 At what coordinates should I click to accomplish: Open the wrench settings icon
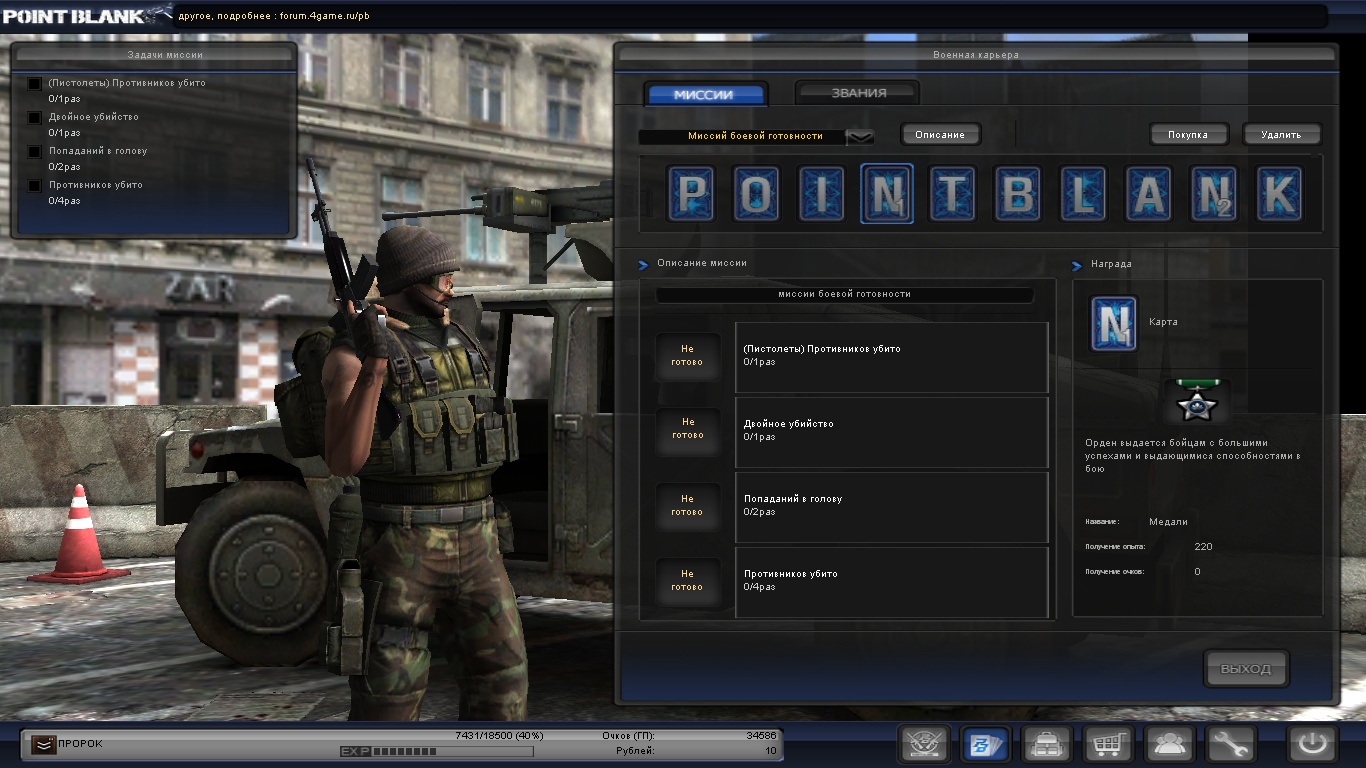[1230, 744]
